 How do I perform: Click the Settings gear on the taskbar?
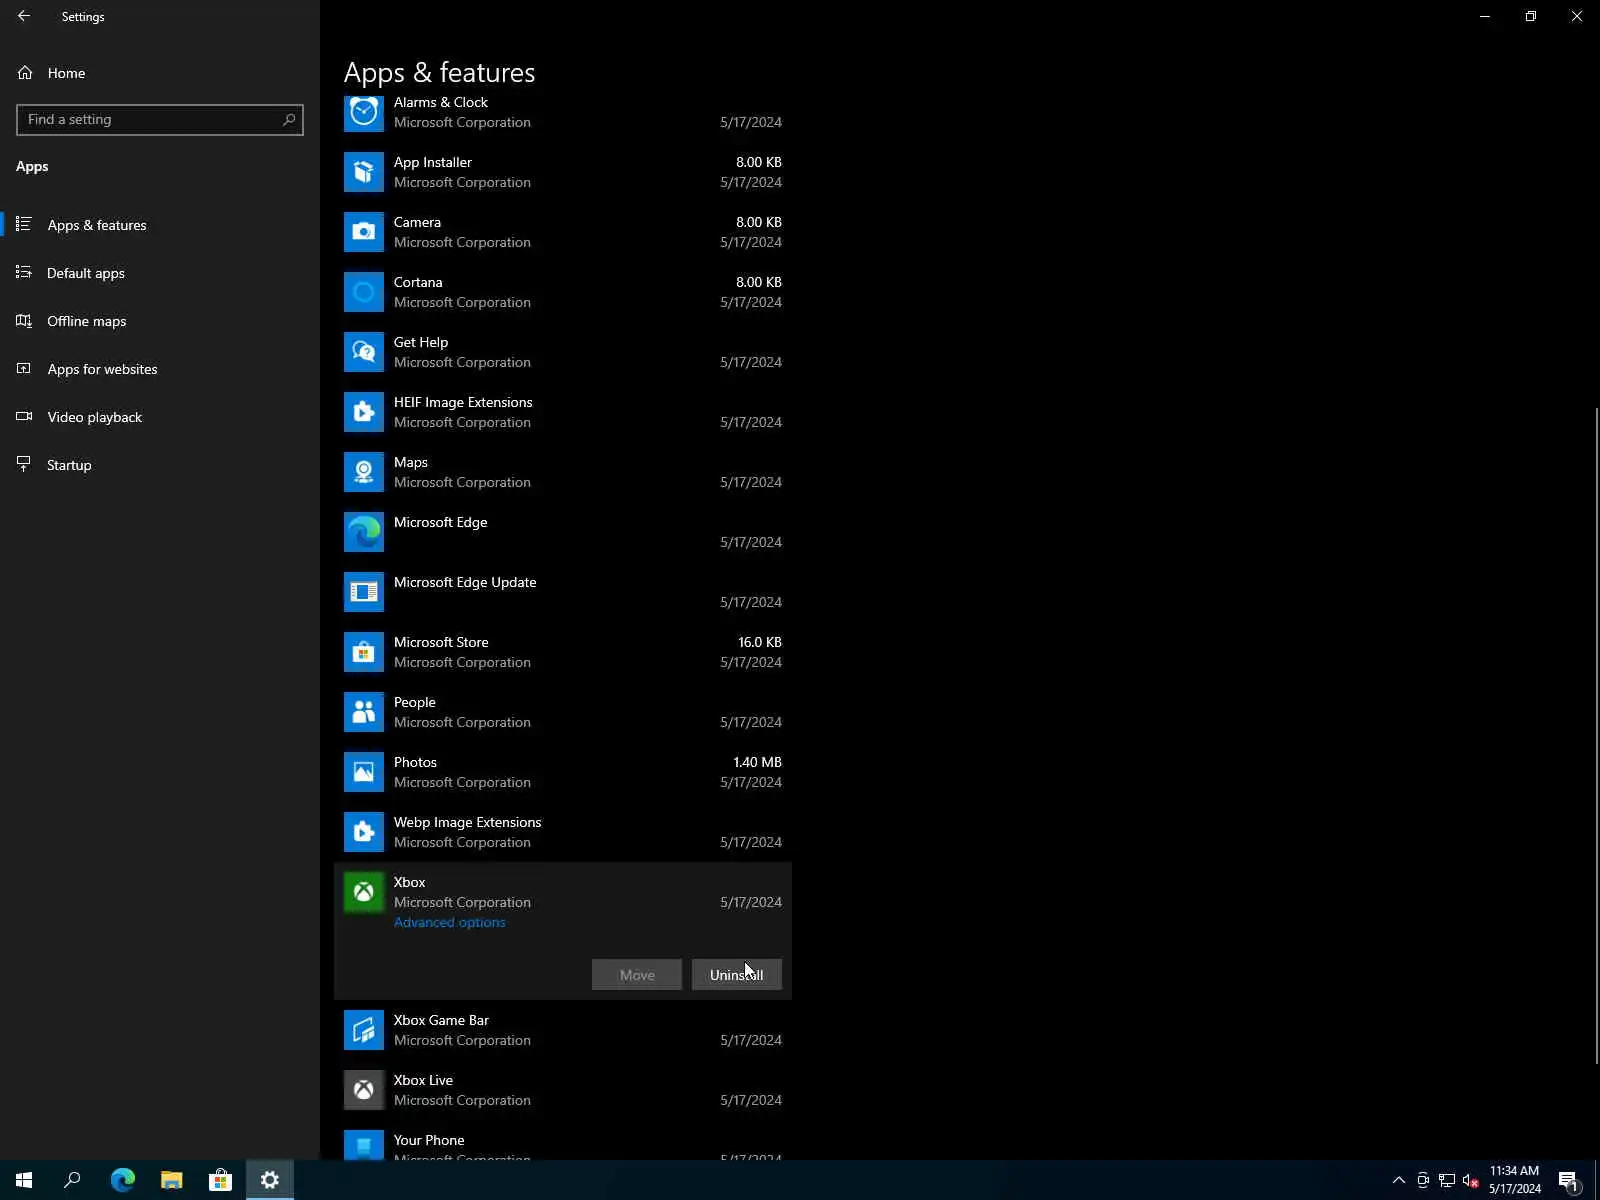coord(269,1180)
